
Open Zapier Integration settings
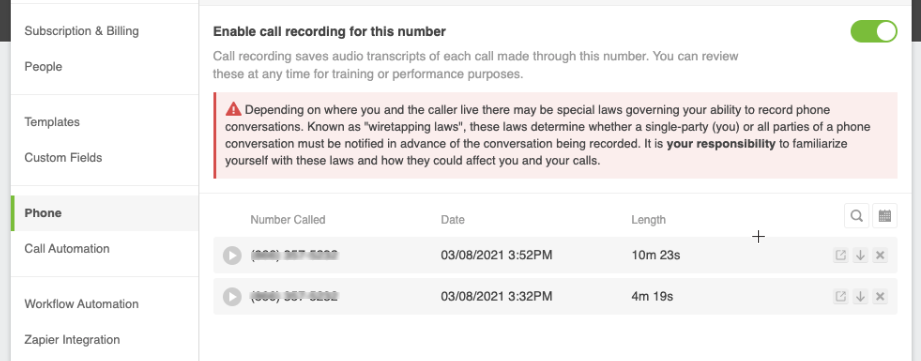(72, 340)
